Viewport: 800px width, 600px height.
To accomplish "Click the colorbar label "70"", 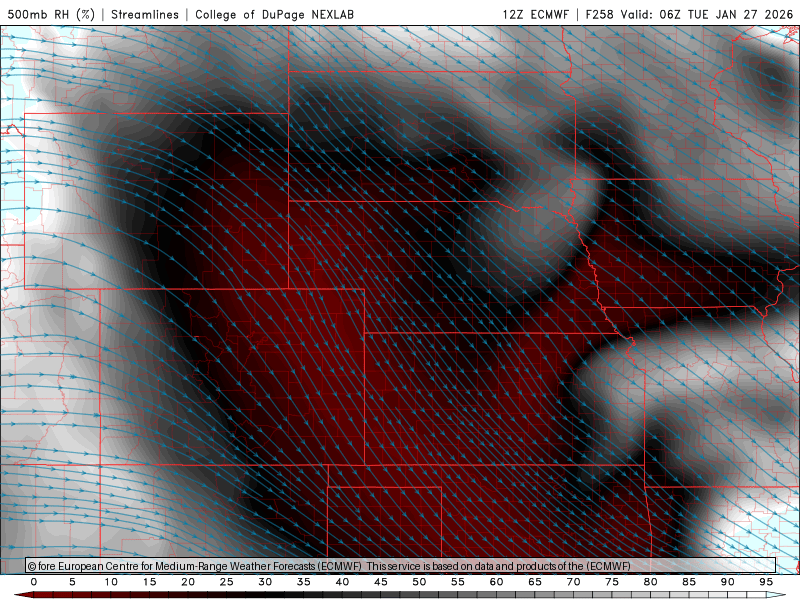I will tap(573, 582).
